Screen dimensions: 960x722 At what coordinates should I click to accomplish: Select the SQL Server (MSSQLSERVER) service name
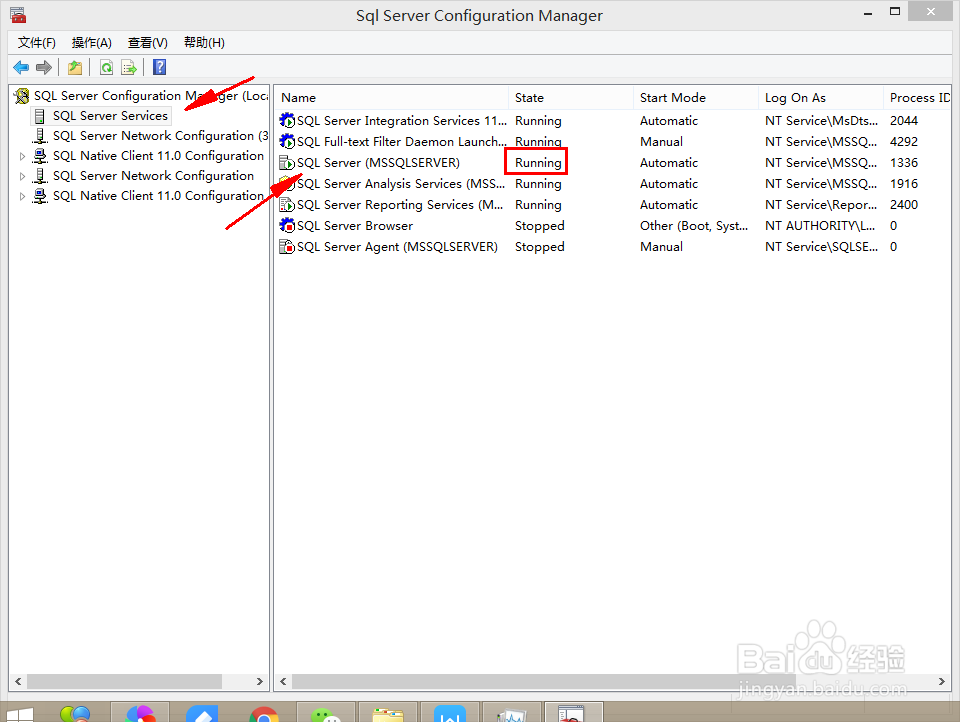pyautogui.click(x=378, y=162)
